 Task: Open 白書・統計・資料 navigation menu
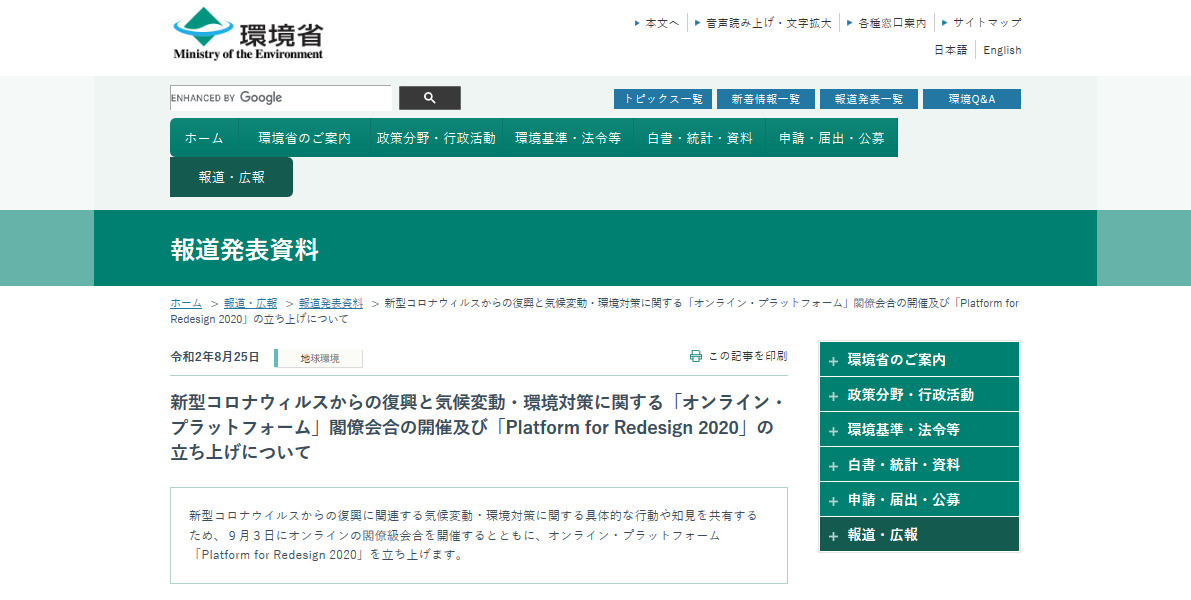(x=699, y=138)
